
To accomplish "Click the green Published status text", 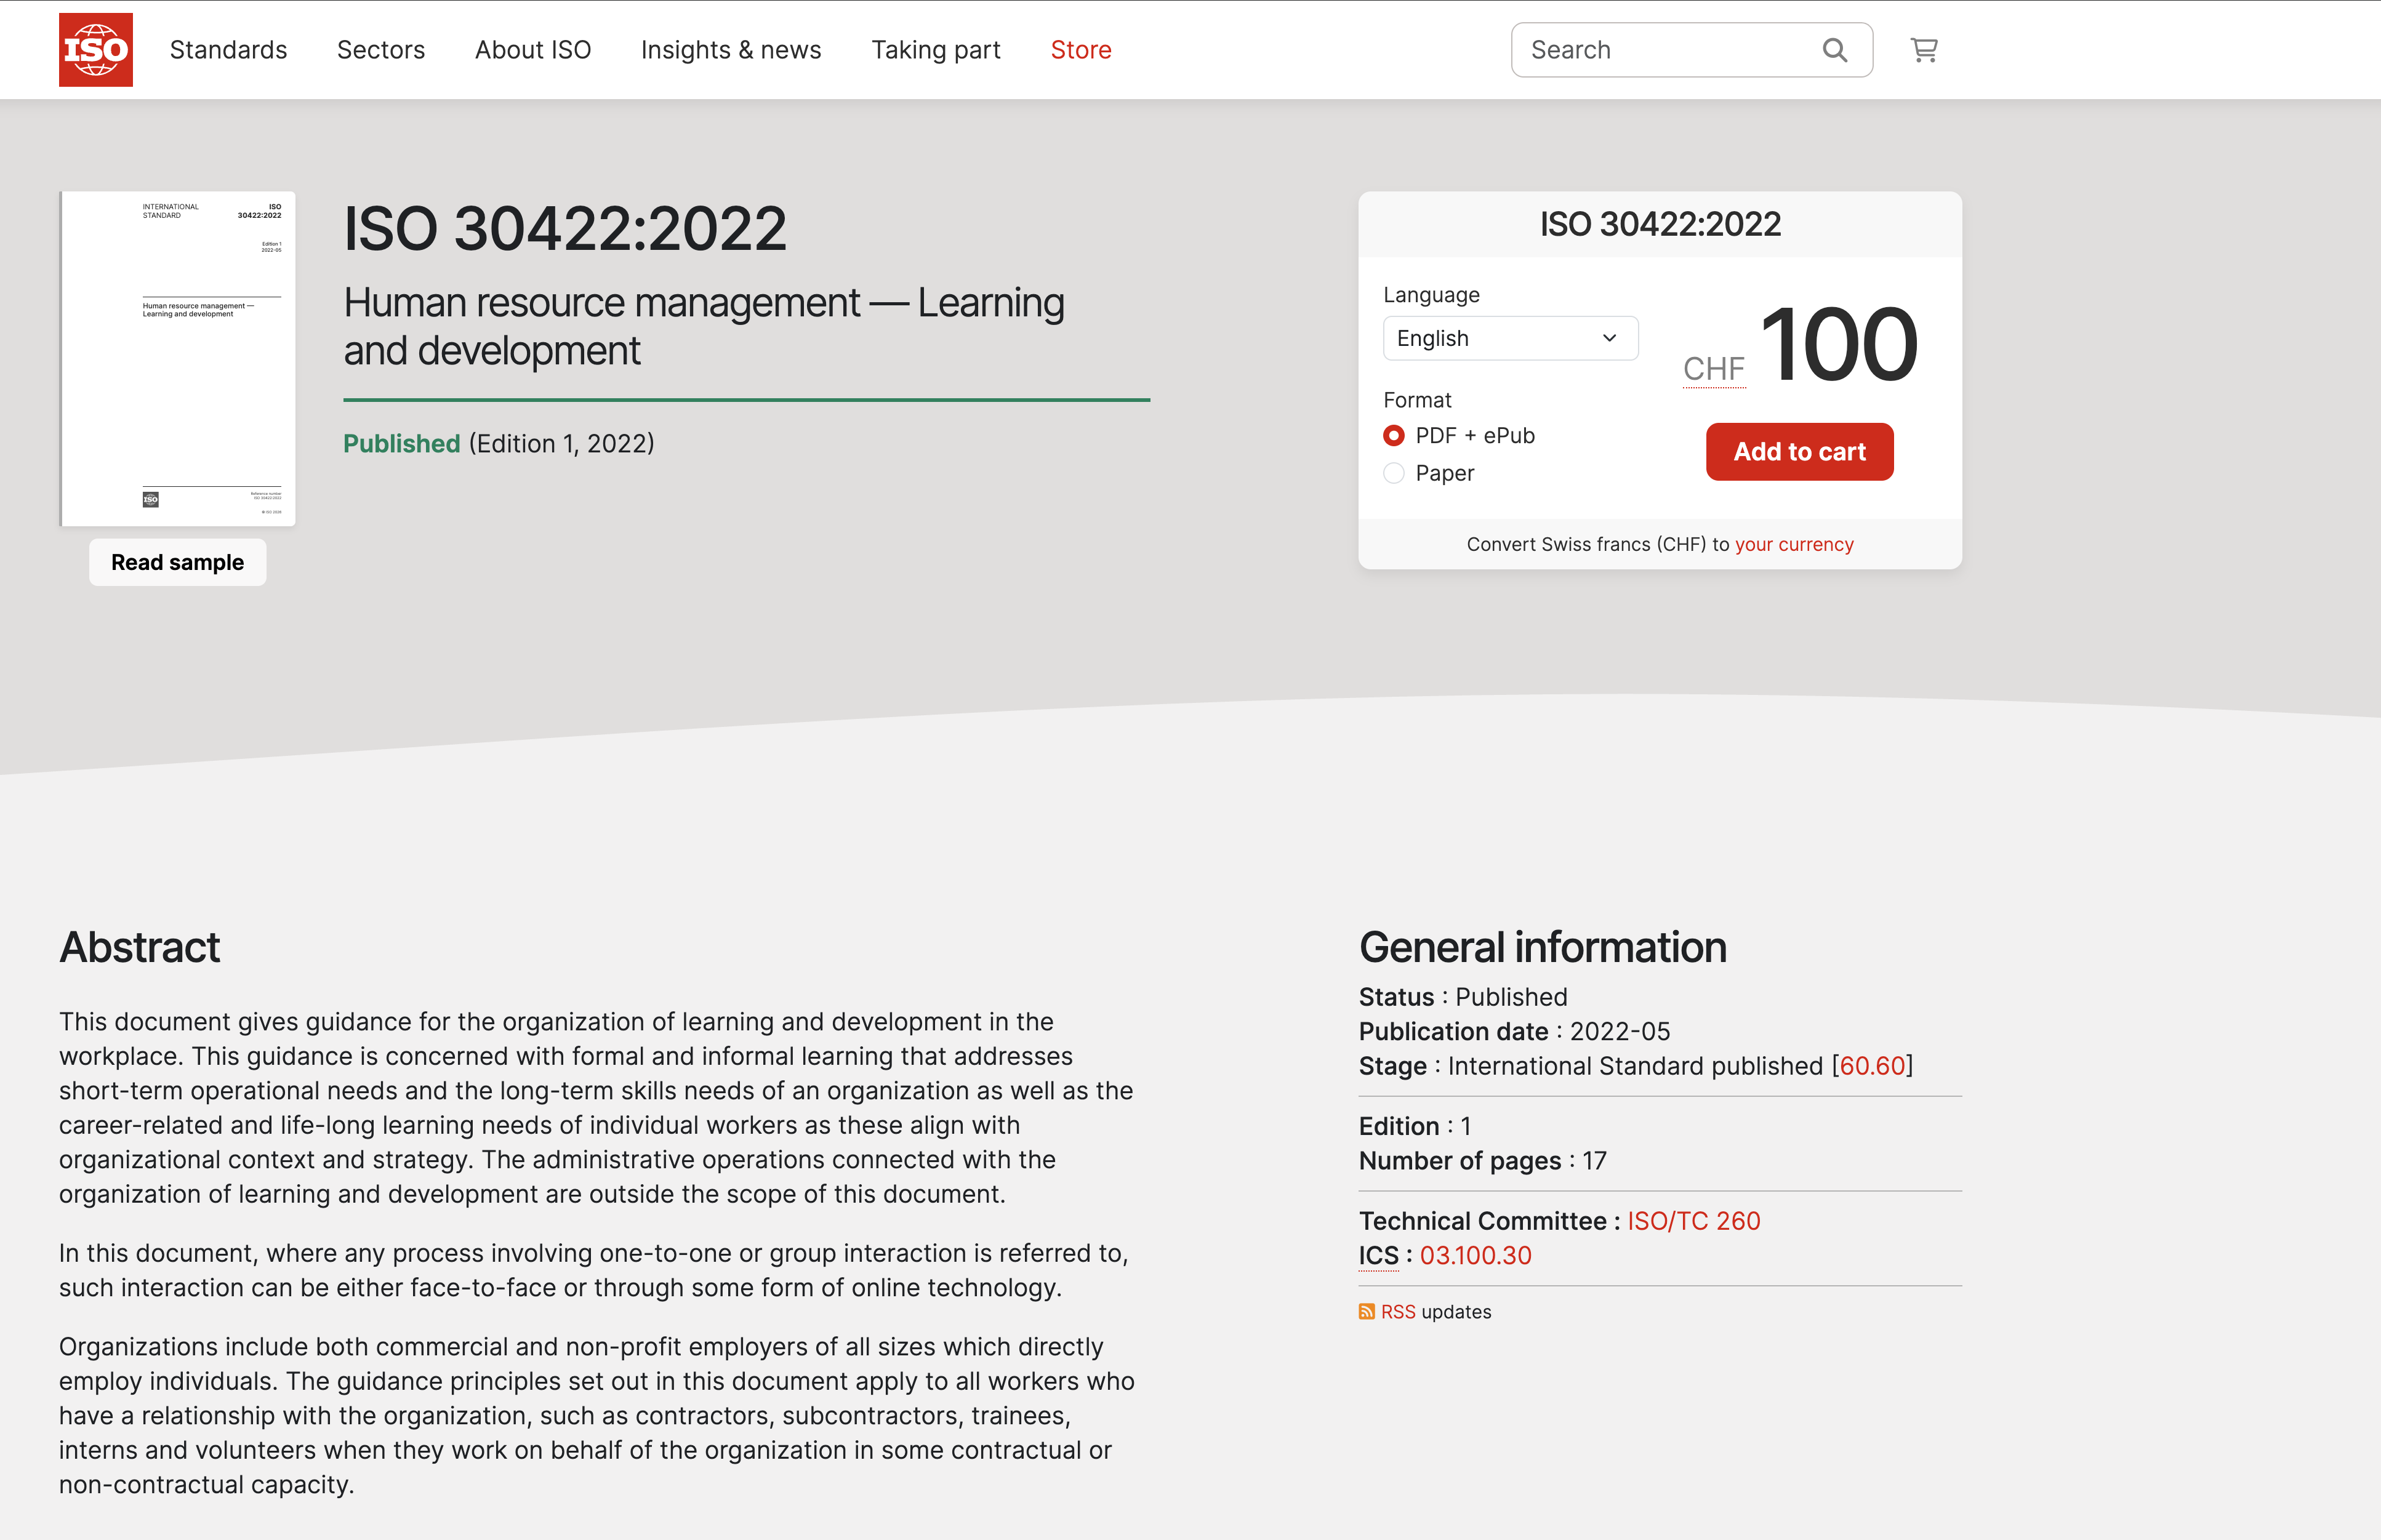I will point(402,443).
